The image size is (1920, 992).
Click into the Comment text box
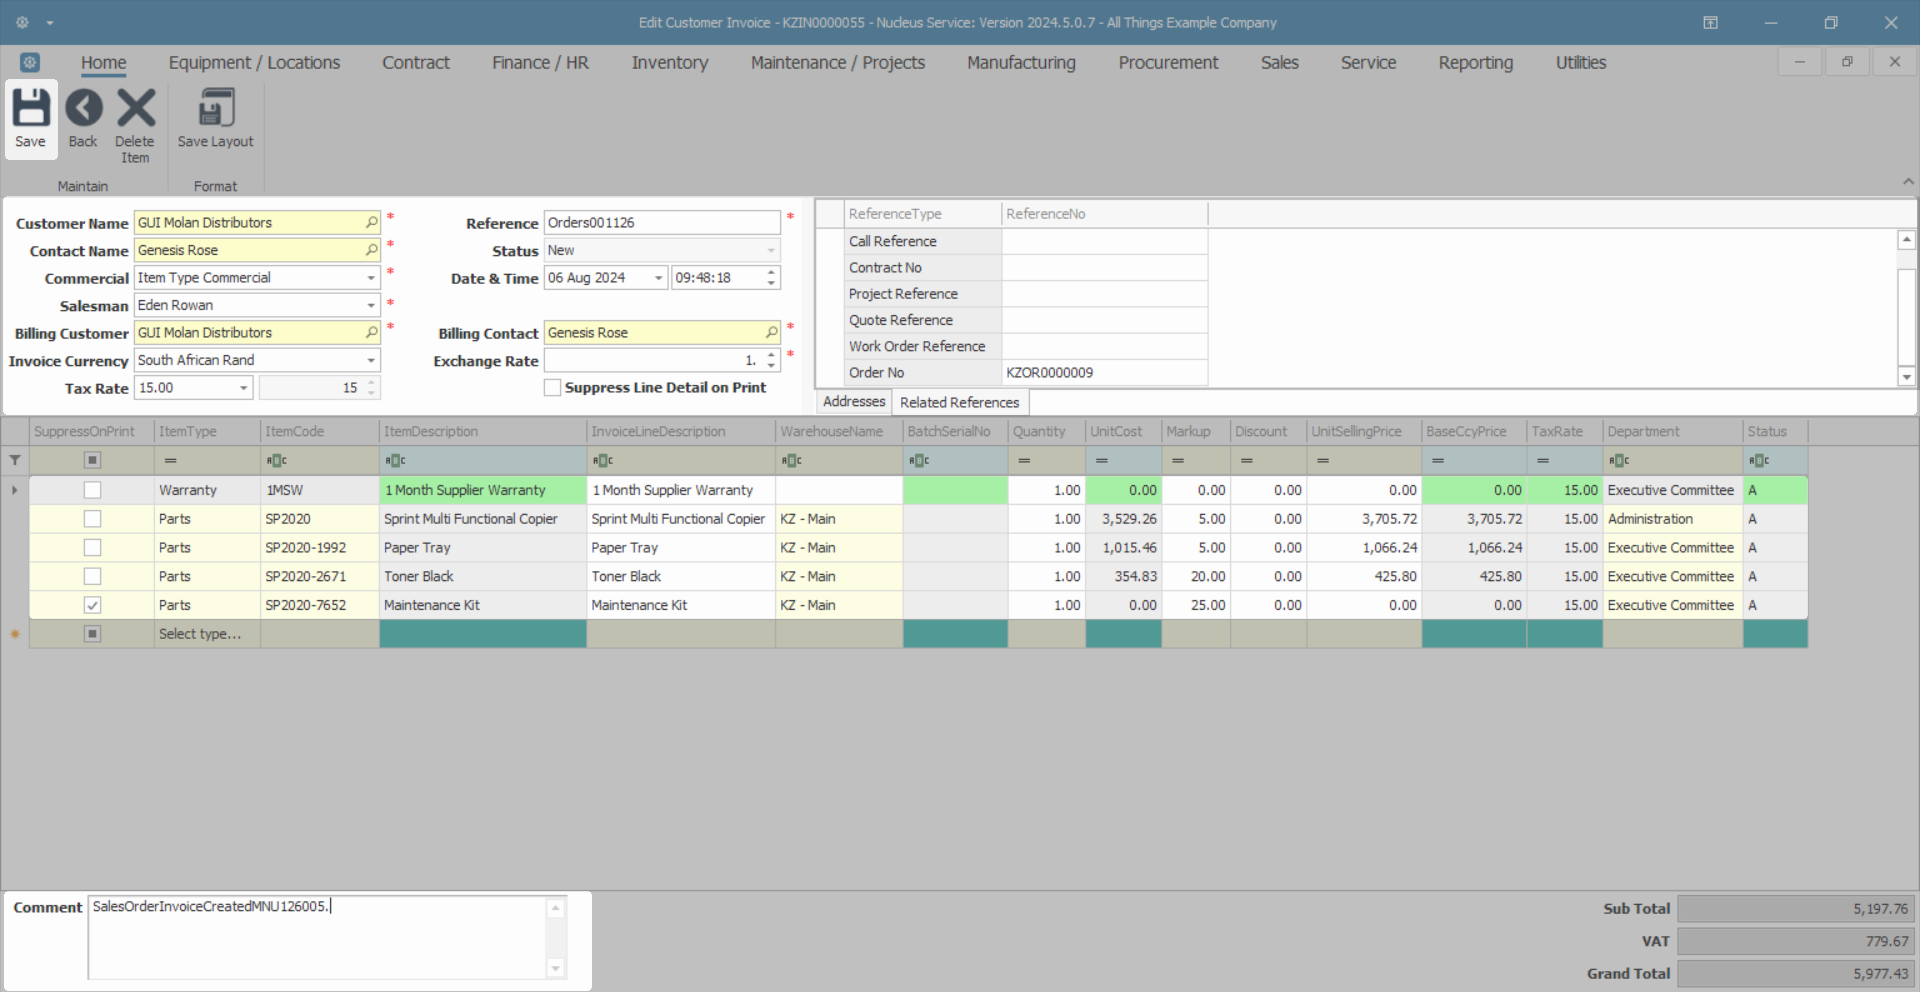coord(315,938)
